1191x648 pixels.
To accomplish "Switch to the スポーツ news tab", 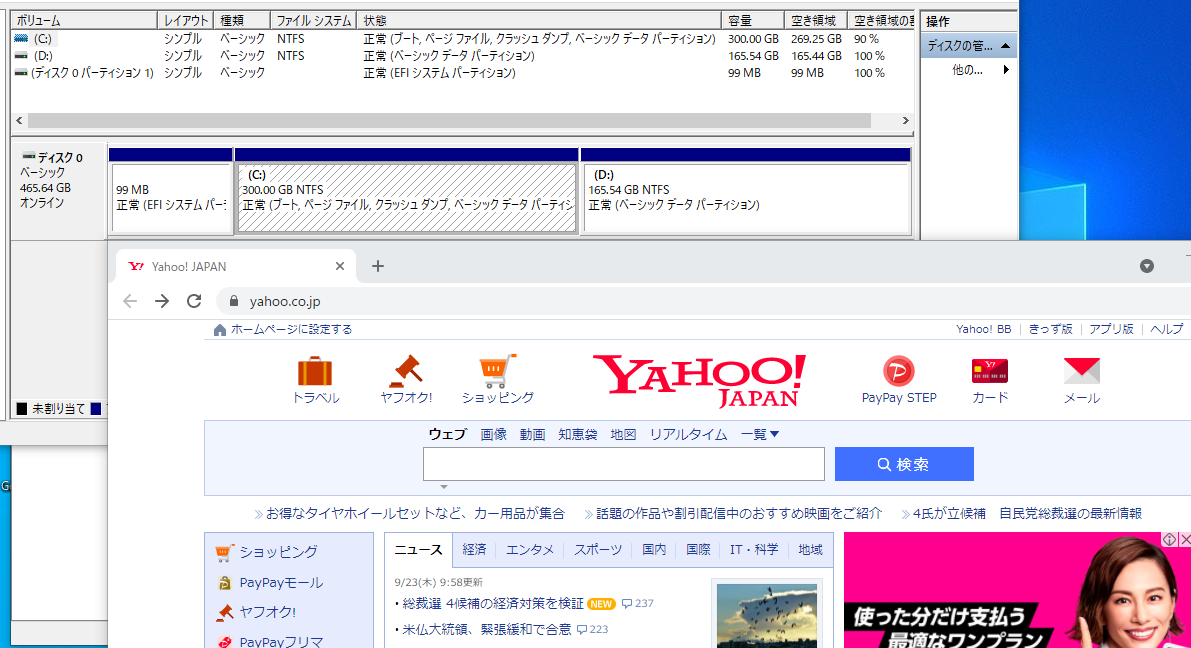I will [x=598, y=550].
